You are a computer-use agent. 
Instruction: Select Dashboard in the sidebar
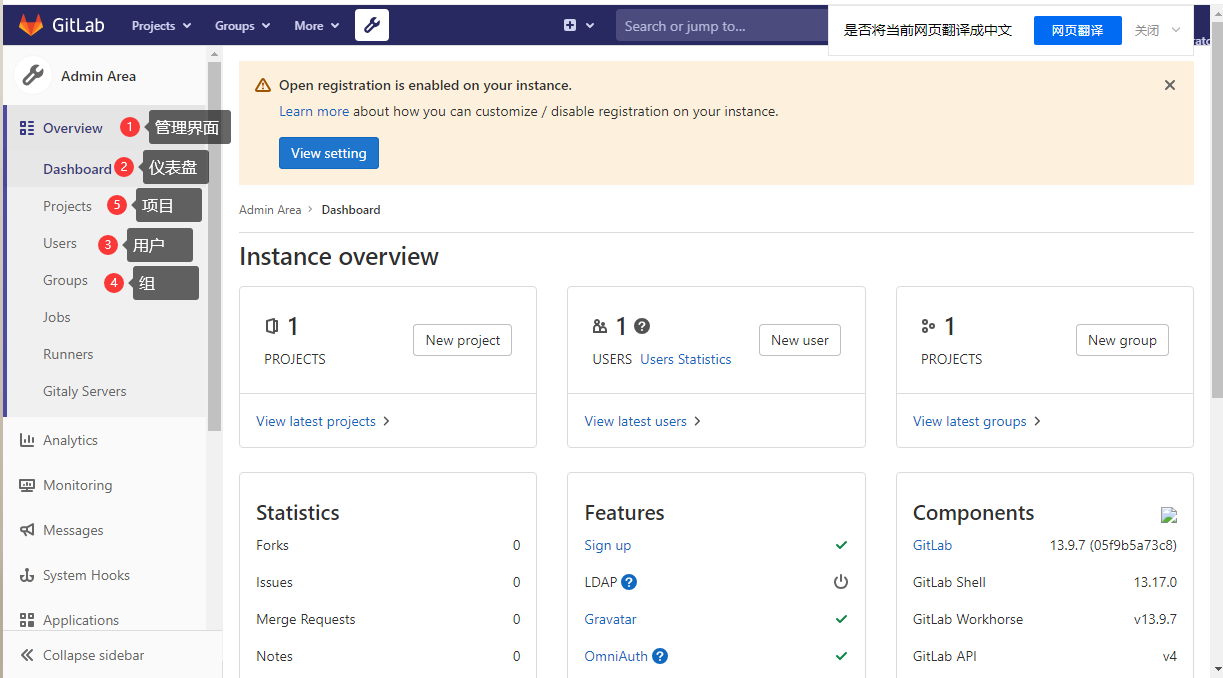click(77, 169)
